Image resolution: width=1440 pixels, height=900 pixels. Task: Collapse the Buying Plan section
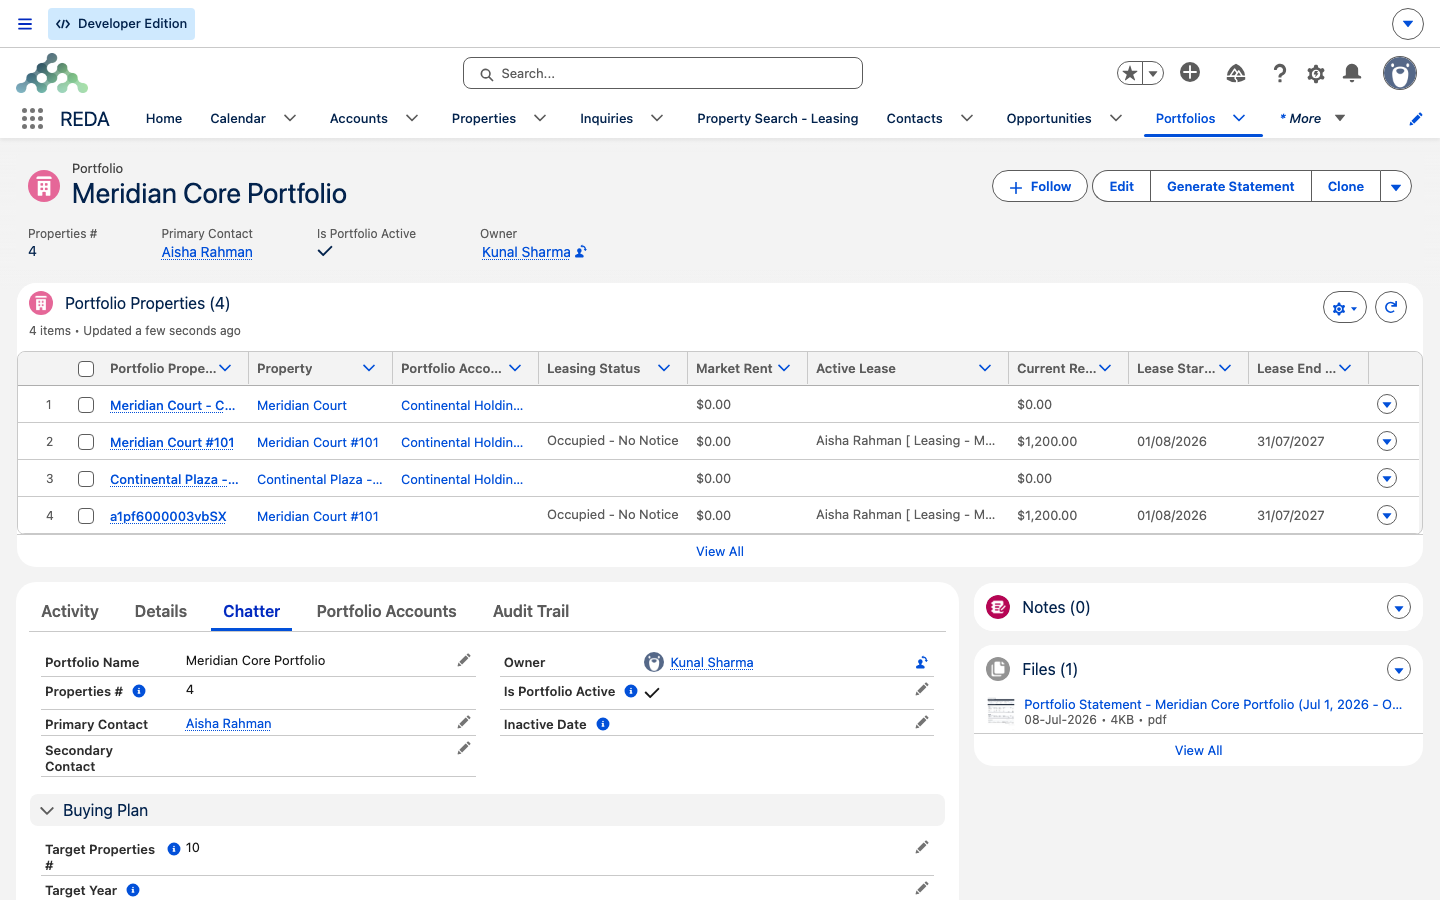pos(47,810)
